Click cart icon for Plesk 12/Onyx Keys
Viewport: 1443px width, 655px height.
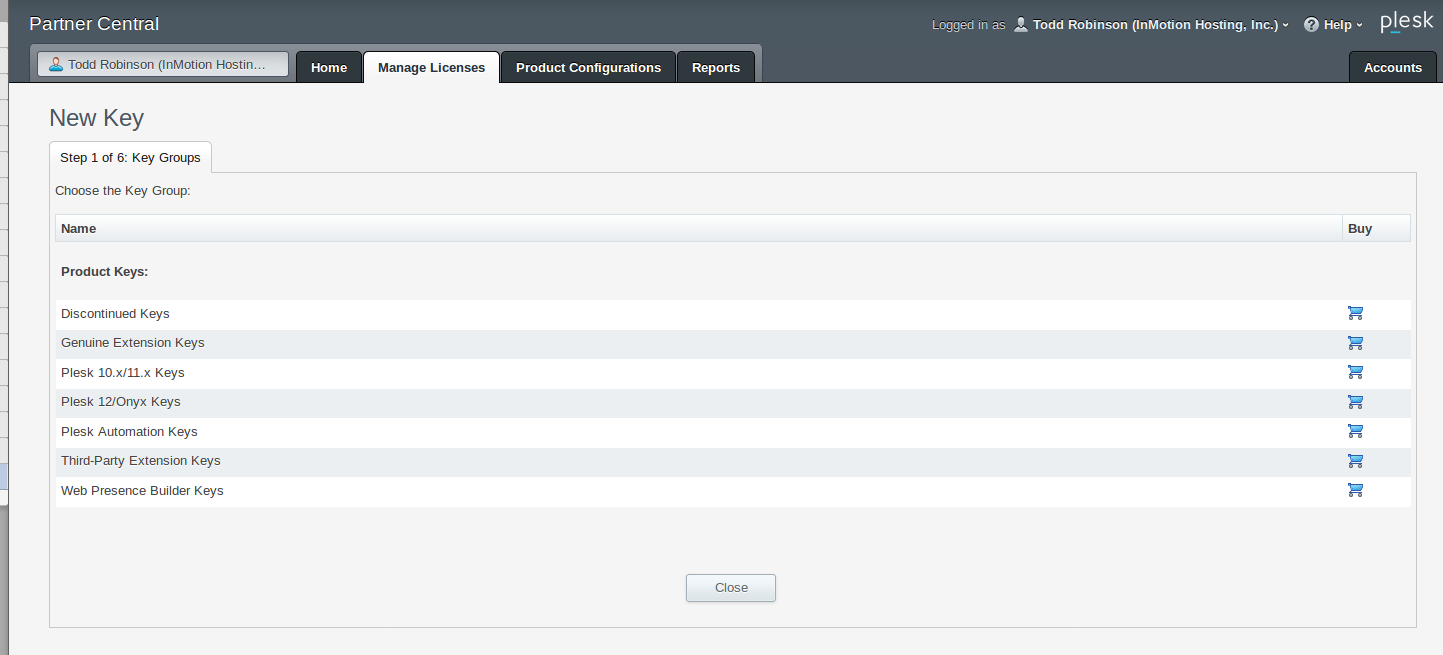(x=1355, y=402)
